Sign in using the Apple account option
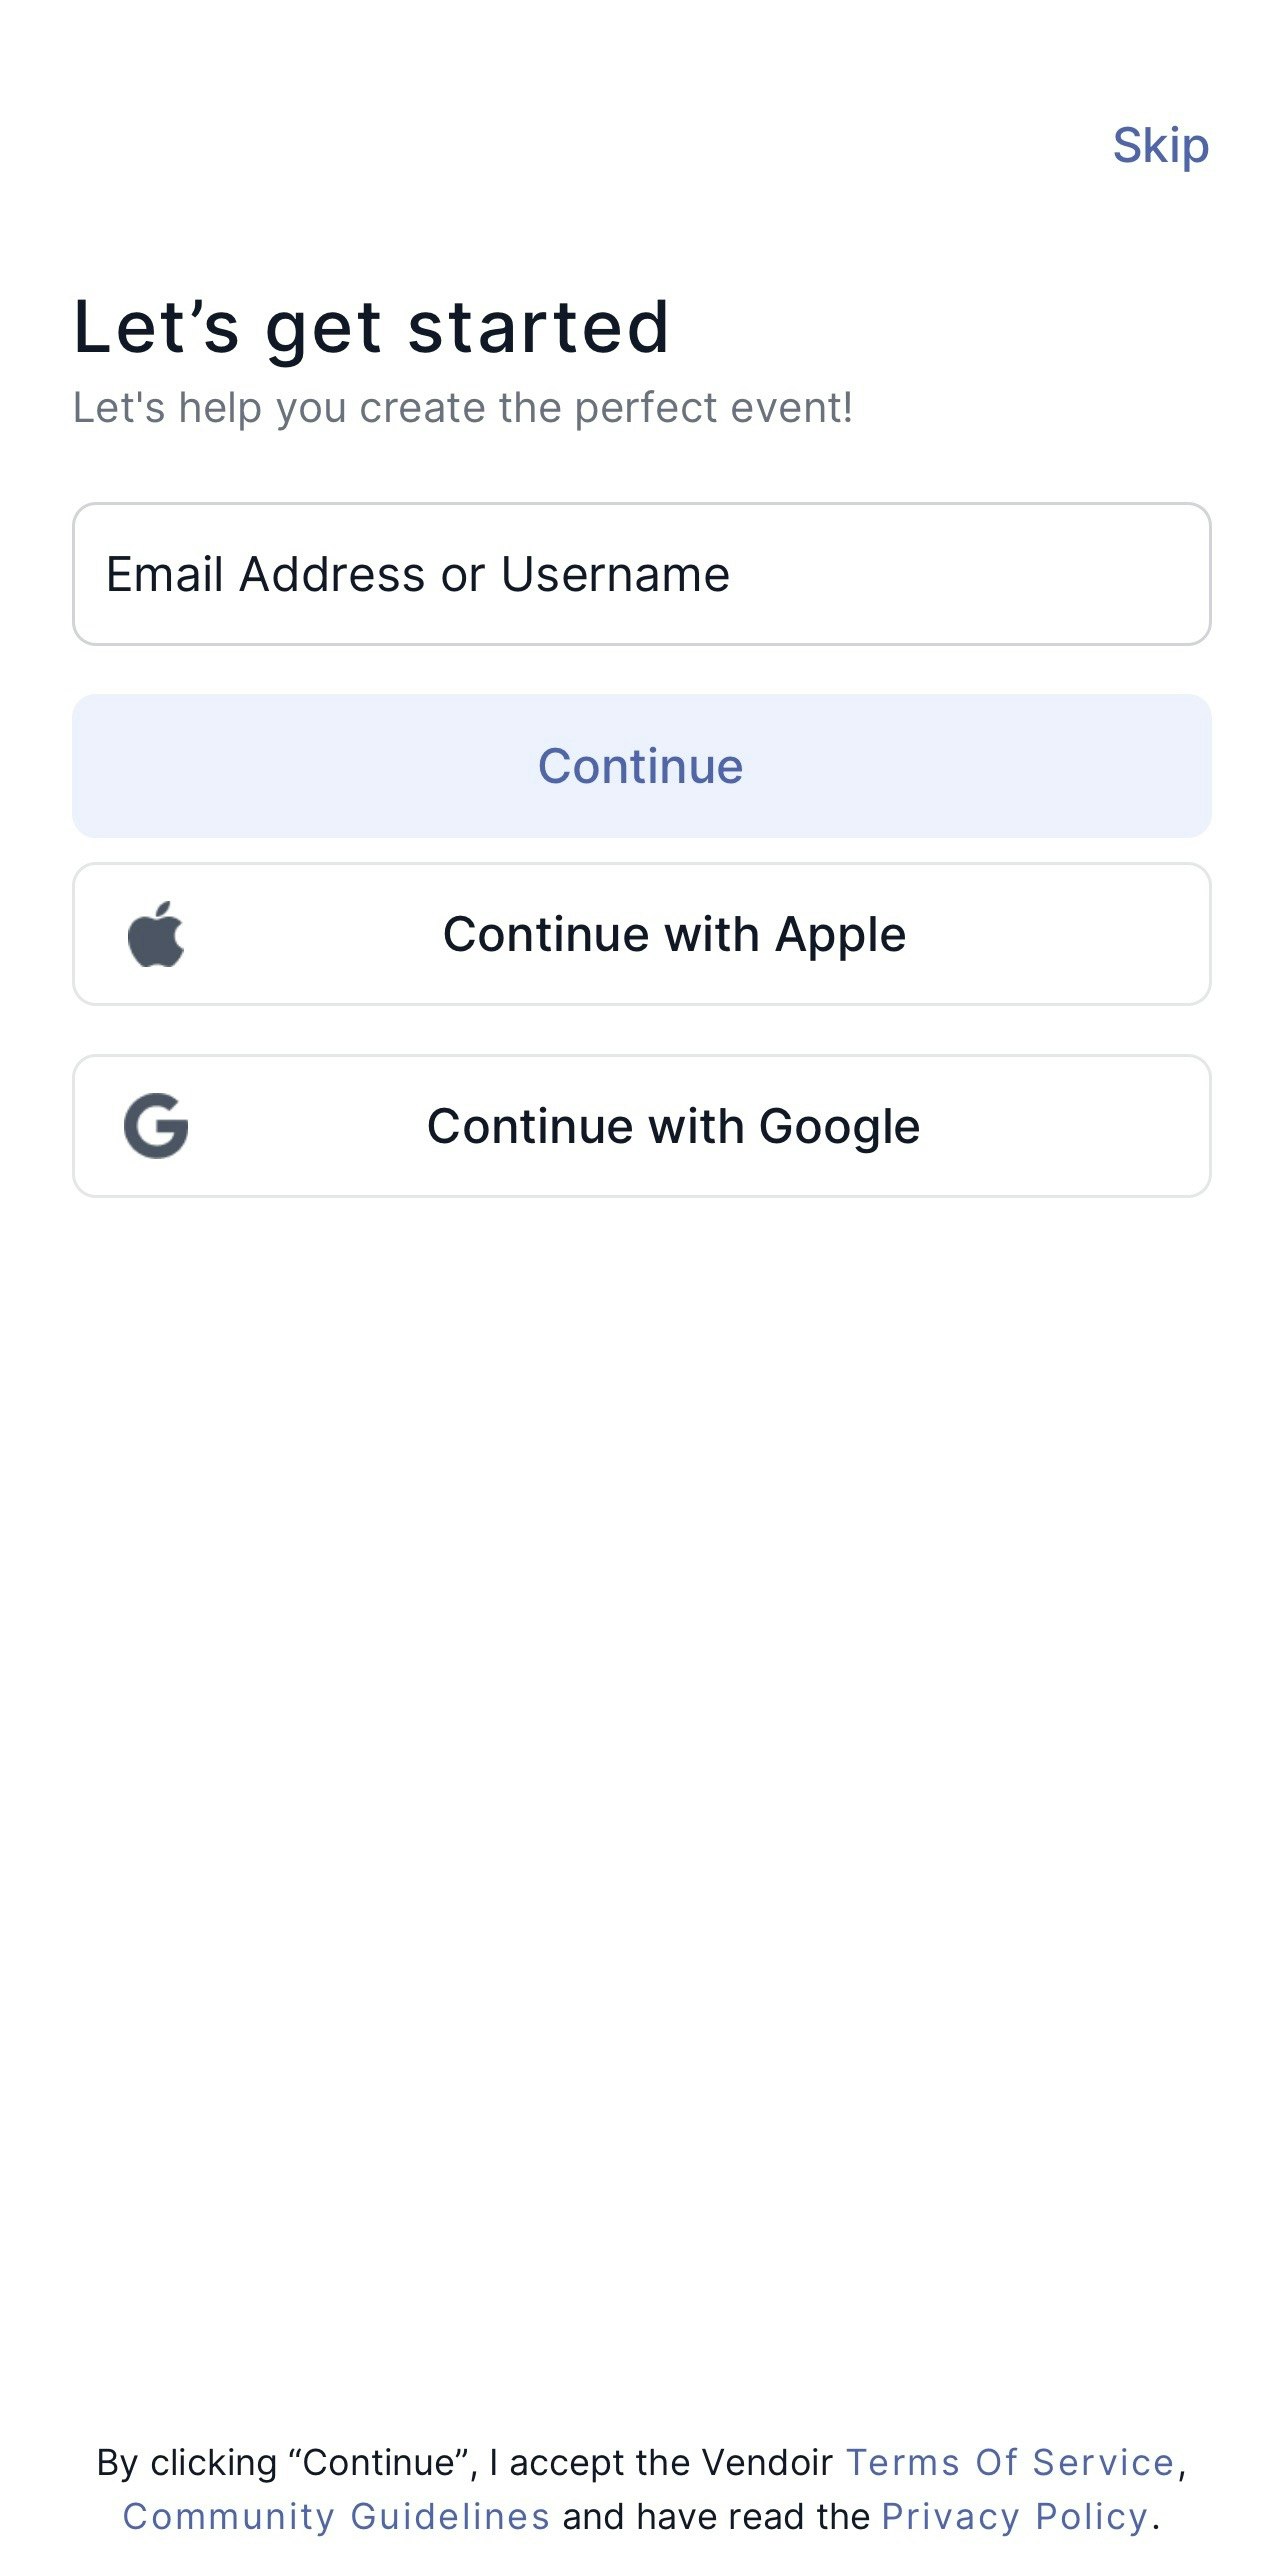1284x2563 pixels. 642,934
